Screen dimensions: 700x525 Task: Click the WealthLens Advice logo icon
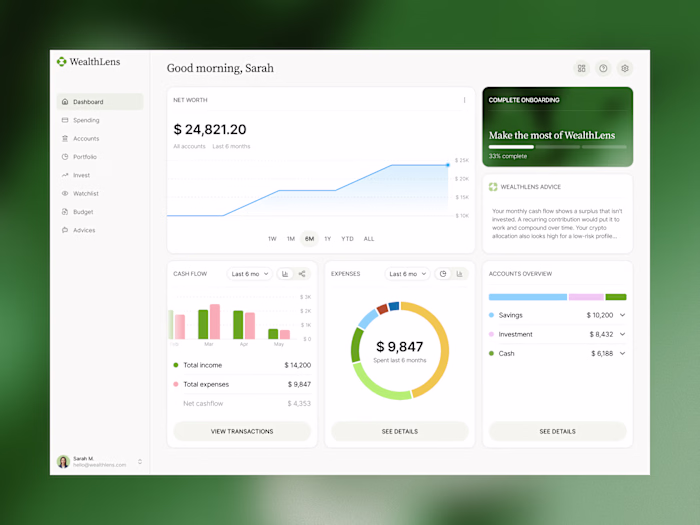coord(493,187)
